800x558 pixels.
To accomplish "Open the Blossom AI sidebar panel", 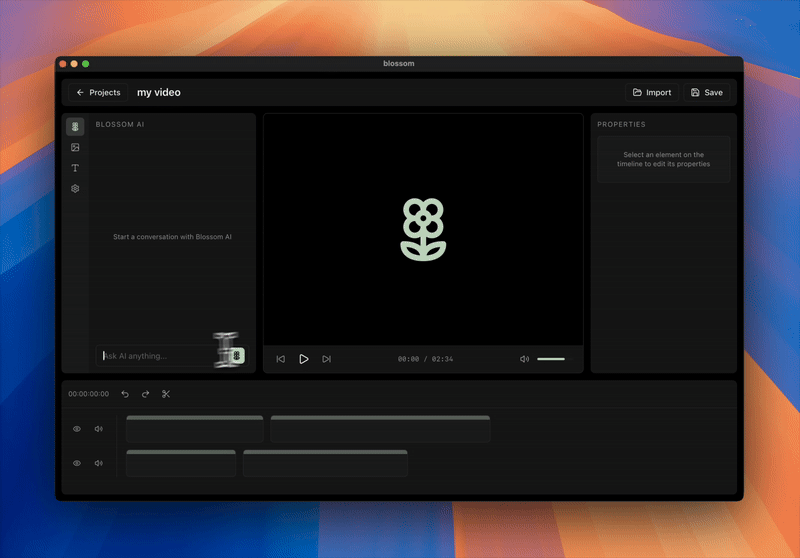I will coord(75,127).
